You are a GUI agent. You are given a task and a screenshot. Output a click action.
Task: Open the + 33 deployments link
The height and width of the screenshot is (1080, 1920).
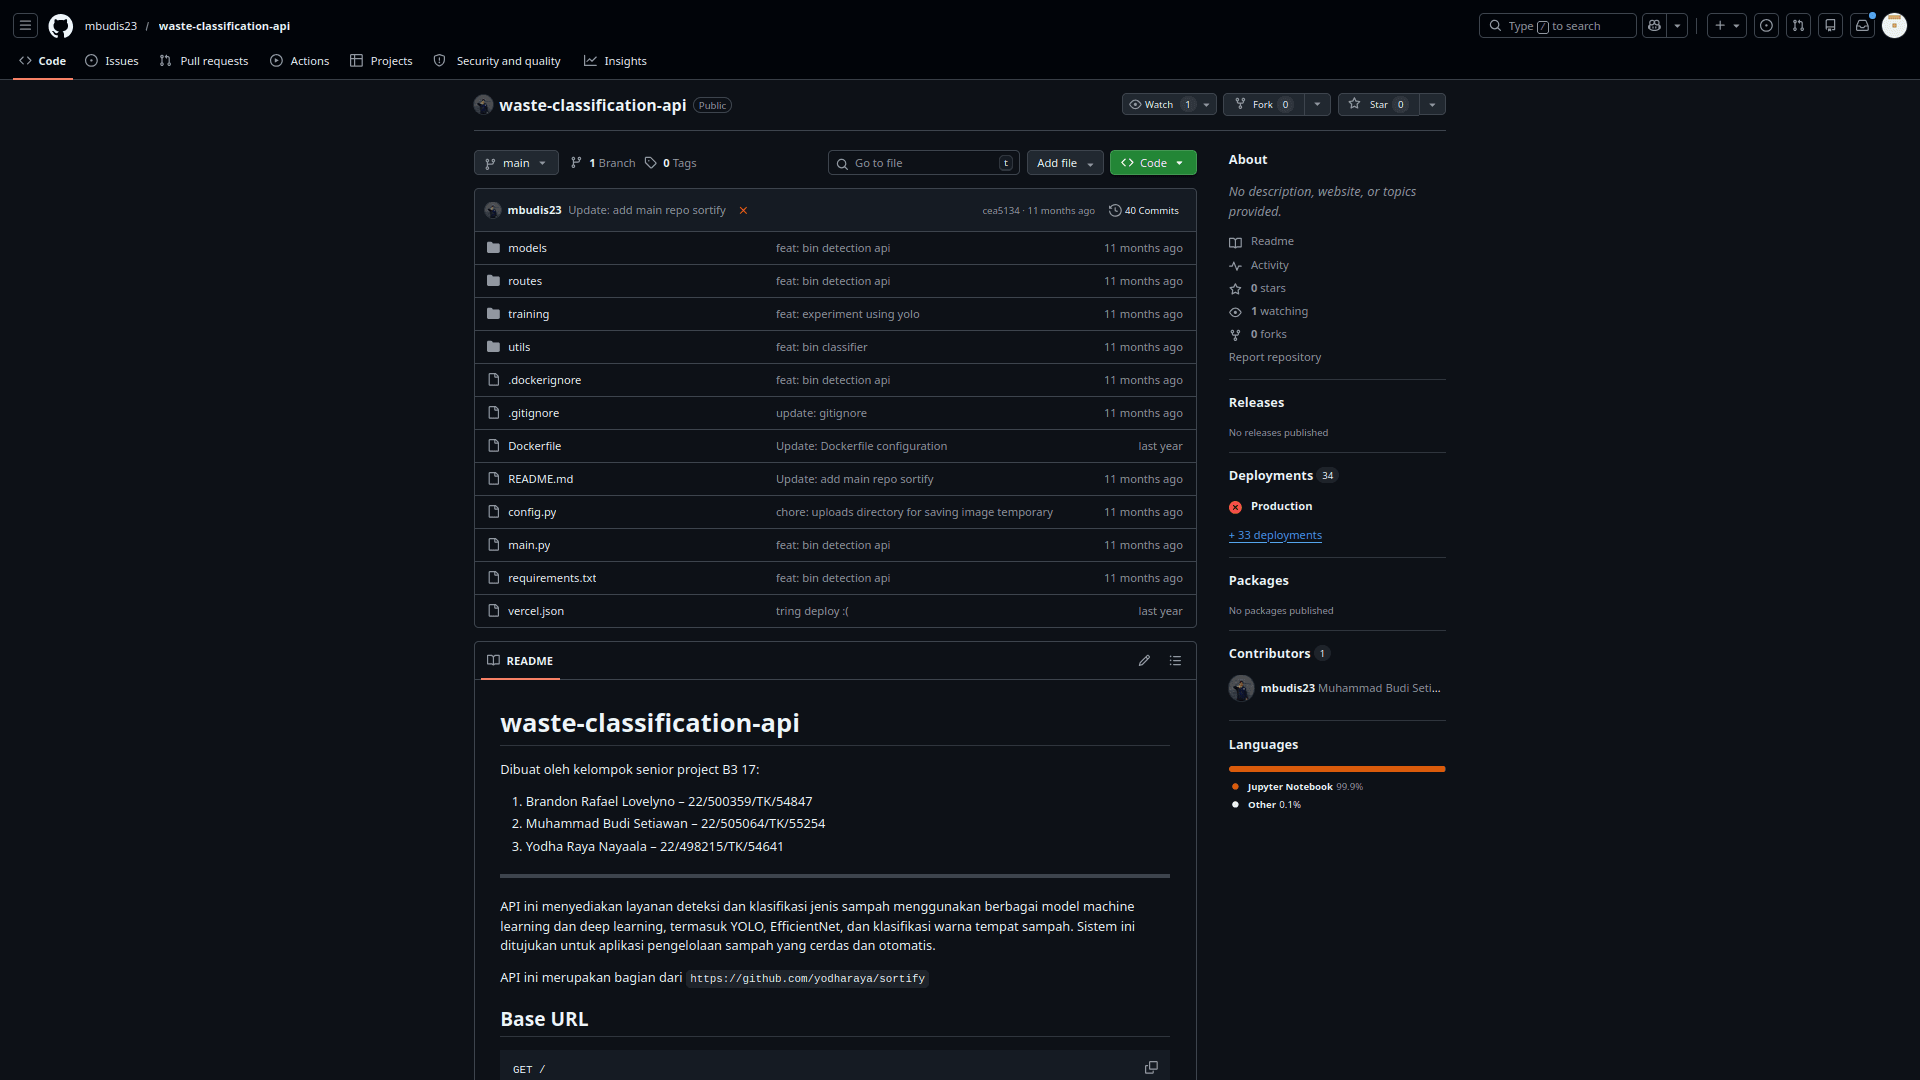pos(1275,536)
